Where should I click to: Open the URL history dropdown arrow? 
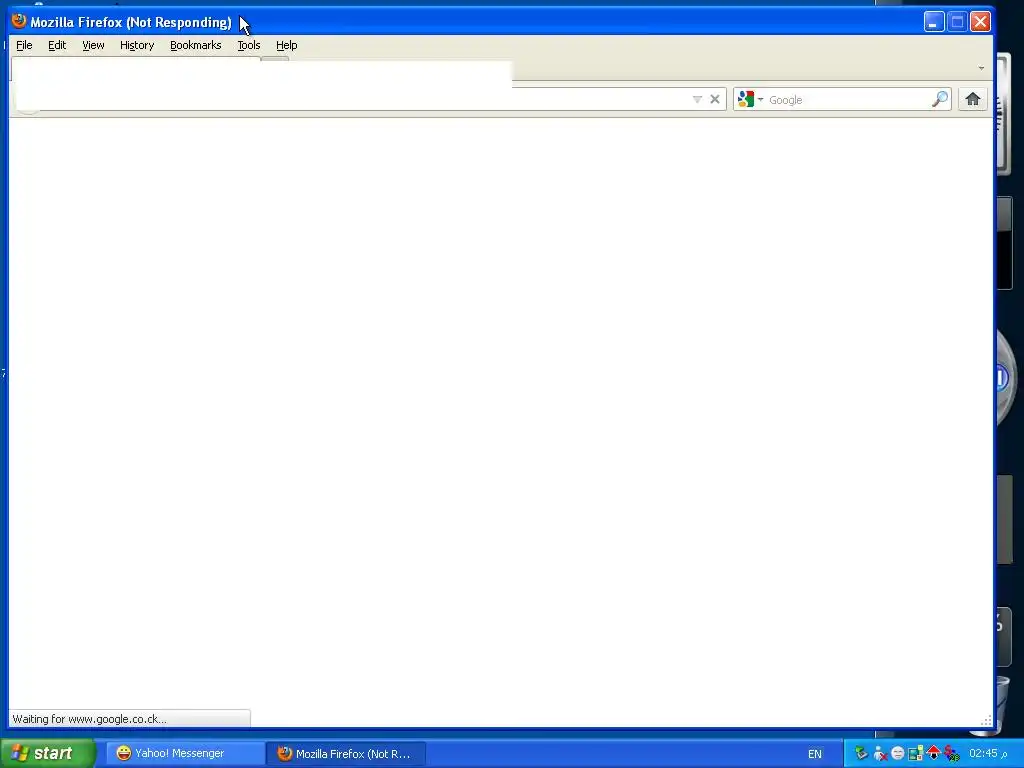coord(697,99)
